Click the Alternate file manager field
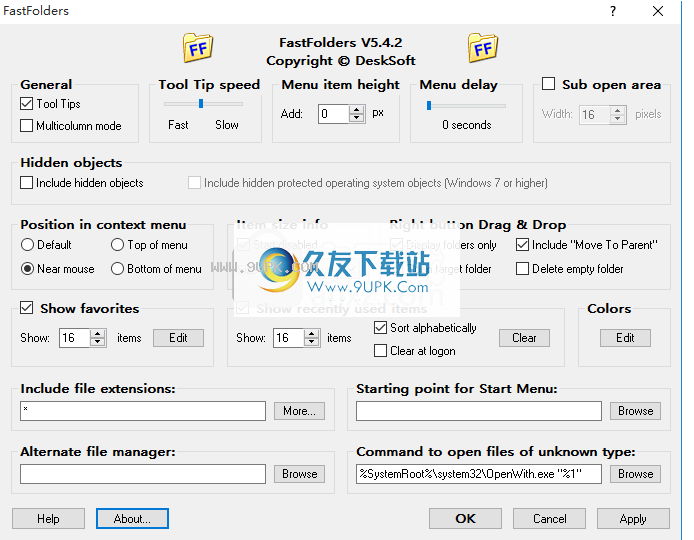This screenshot has height=540, width=694. (143, 474)
